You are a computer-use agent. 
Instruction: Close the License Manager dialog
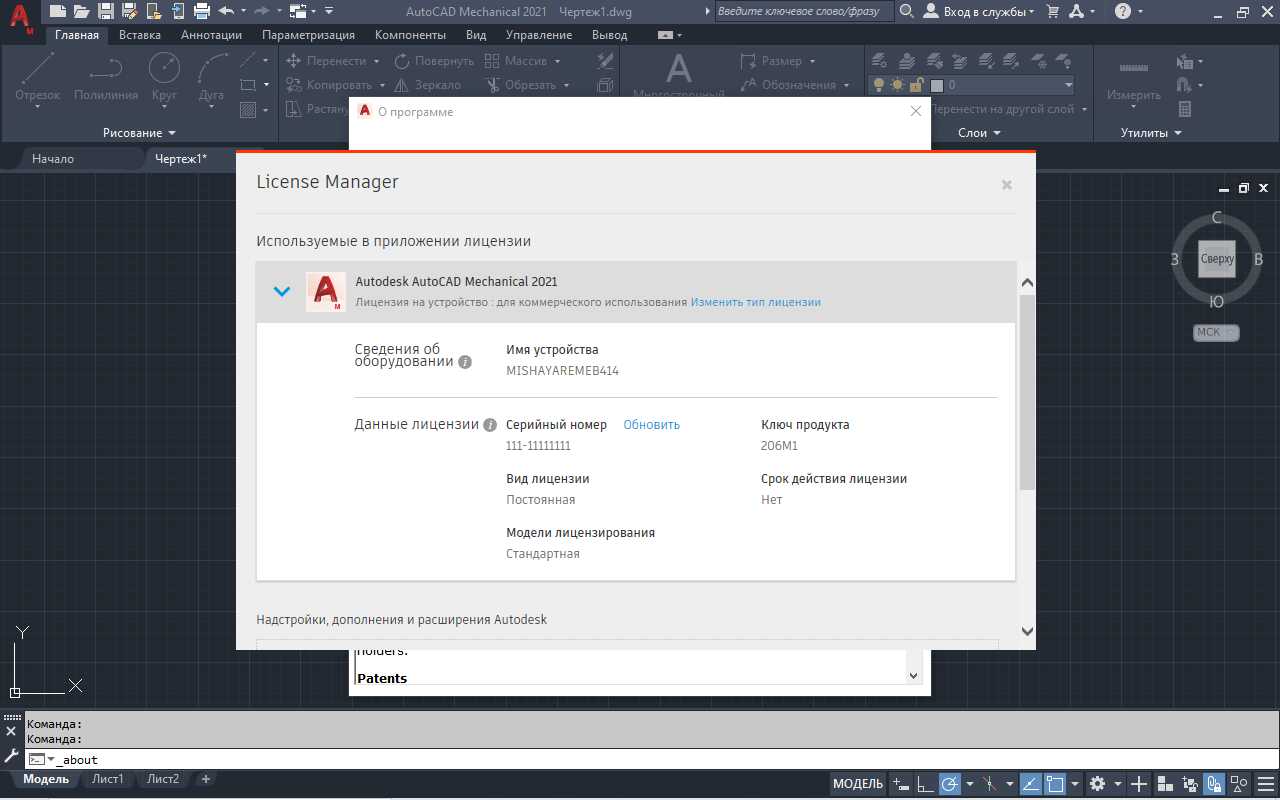tap(1007, 184)
